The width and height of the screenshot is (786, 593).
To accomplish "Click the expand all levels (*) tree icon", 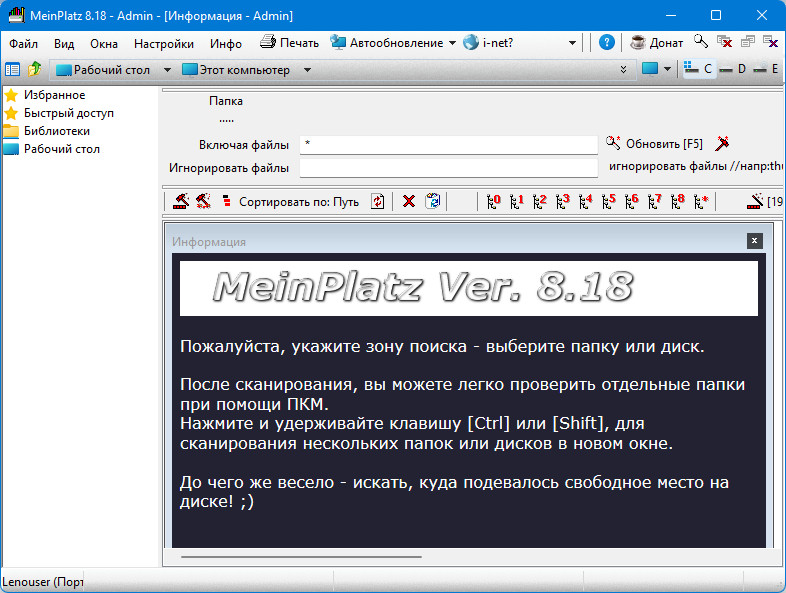I will click(x=701, y=201).
